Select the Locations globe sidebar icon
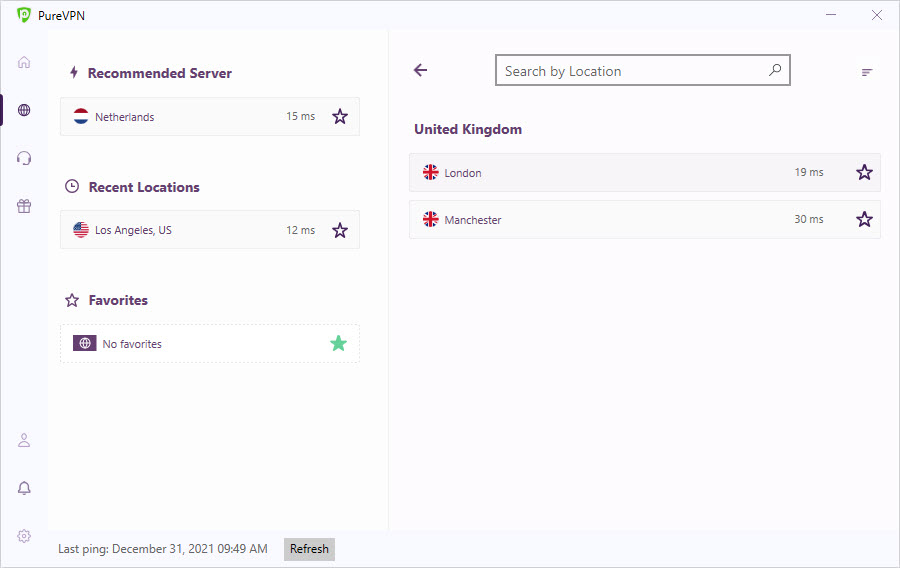This screenshot has height=568, width=900. pyautogui.click(x=24, y=110)
